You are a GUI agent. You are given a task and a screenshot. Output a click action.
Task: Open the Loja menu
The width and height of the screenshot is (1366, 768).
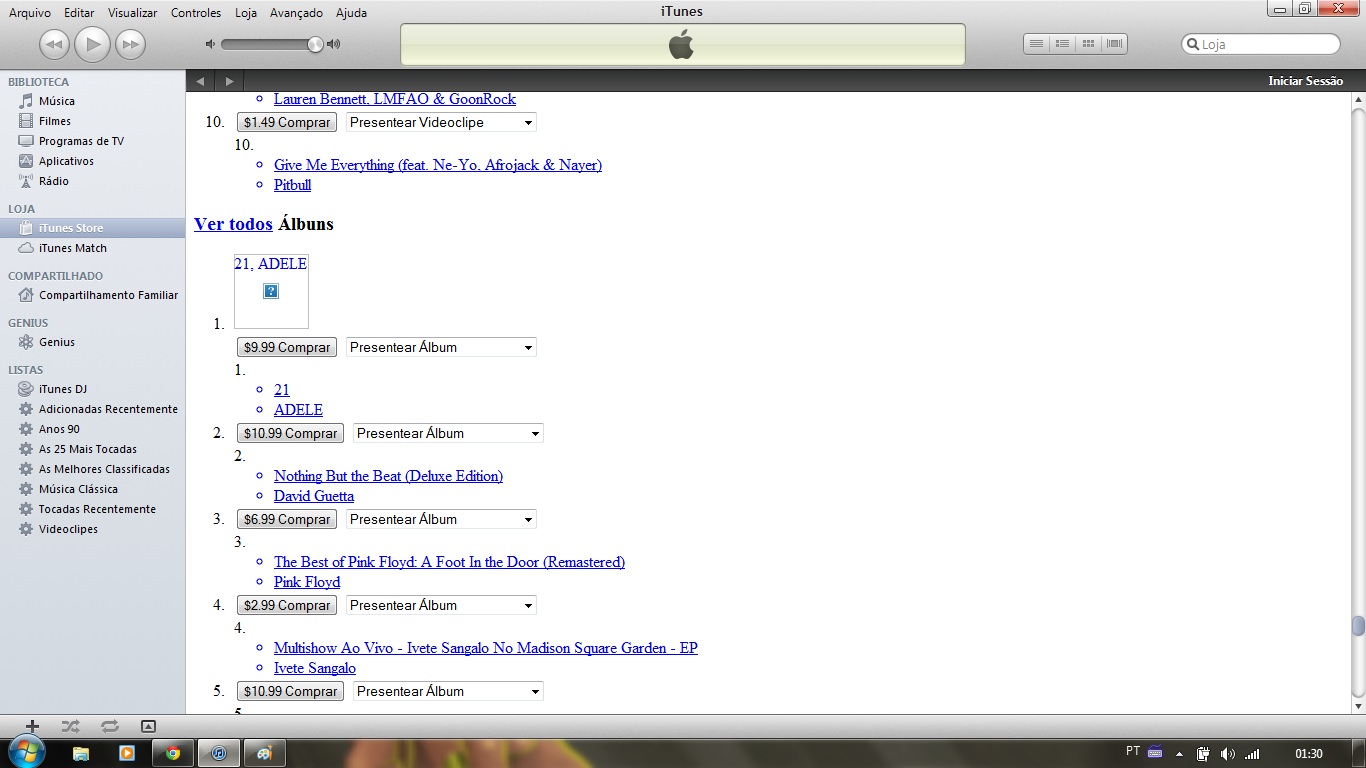(246, 13)
